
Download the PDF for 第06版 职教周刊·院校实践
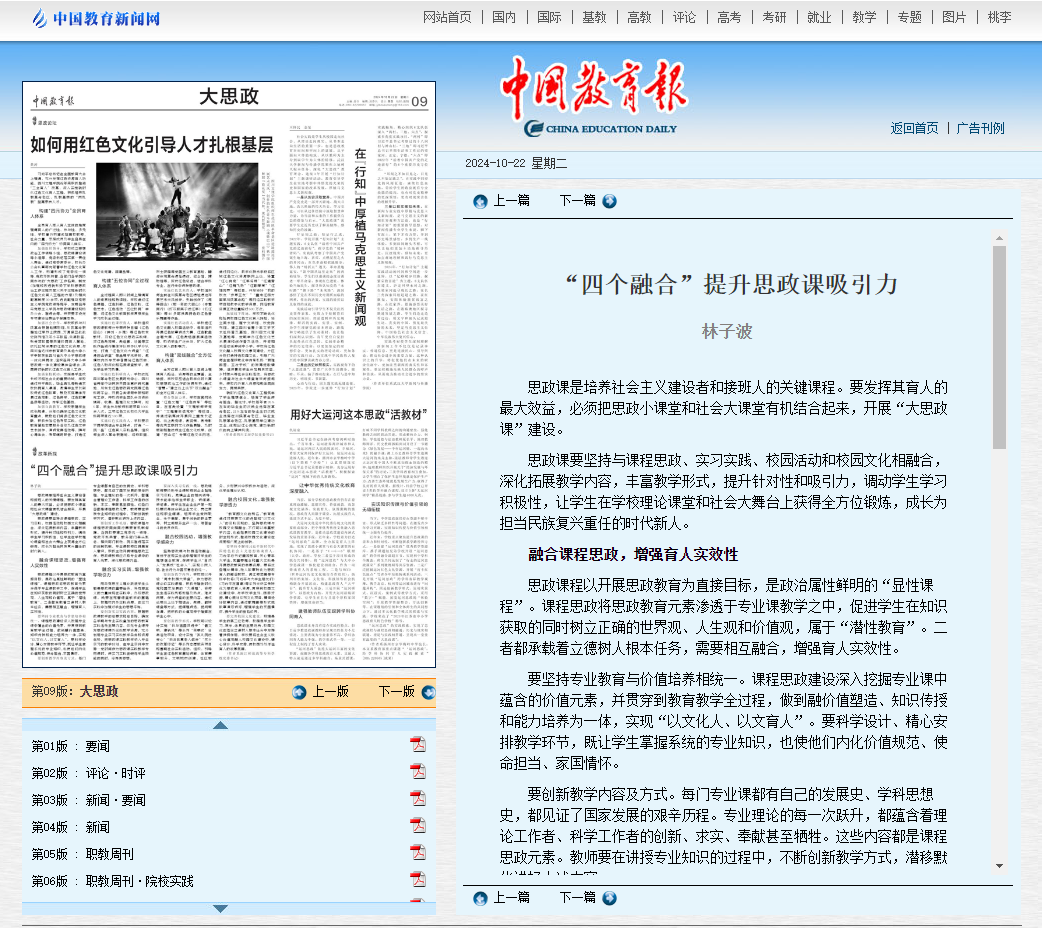[417, 879]
